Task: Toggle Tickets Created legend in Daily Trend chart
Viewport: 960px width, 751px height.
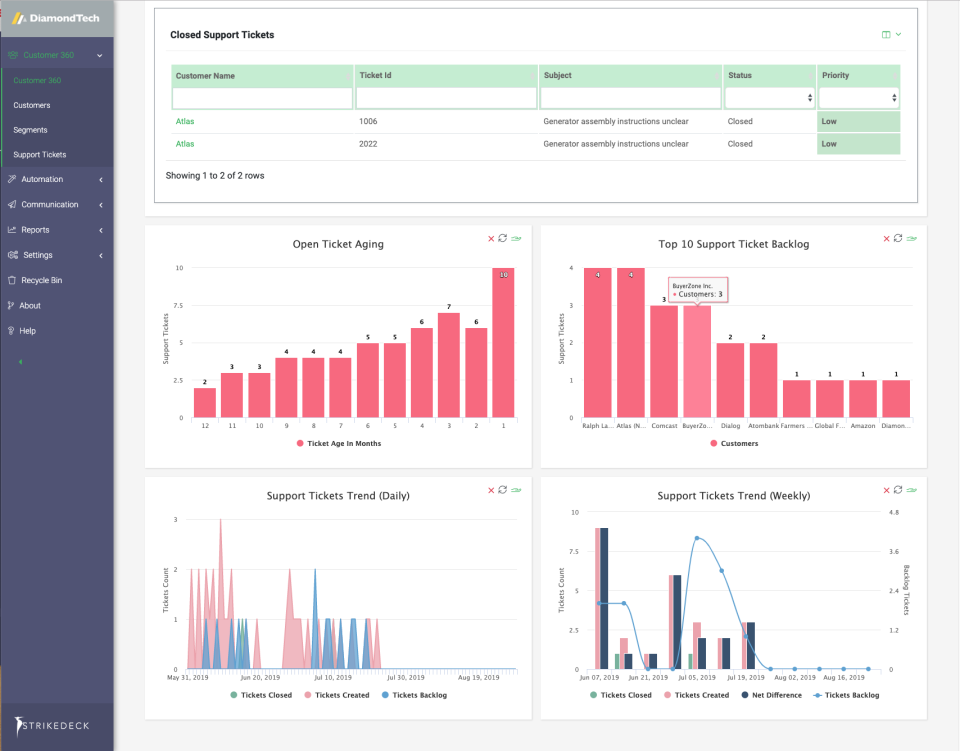Action: tap(337, 695)
